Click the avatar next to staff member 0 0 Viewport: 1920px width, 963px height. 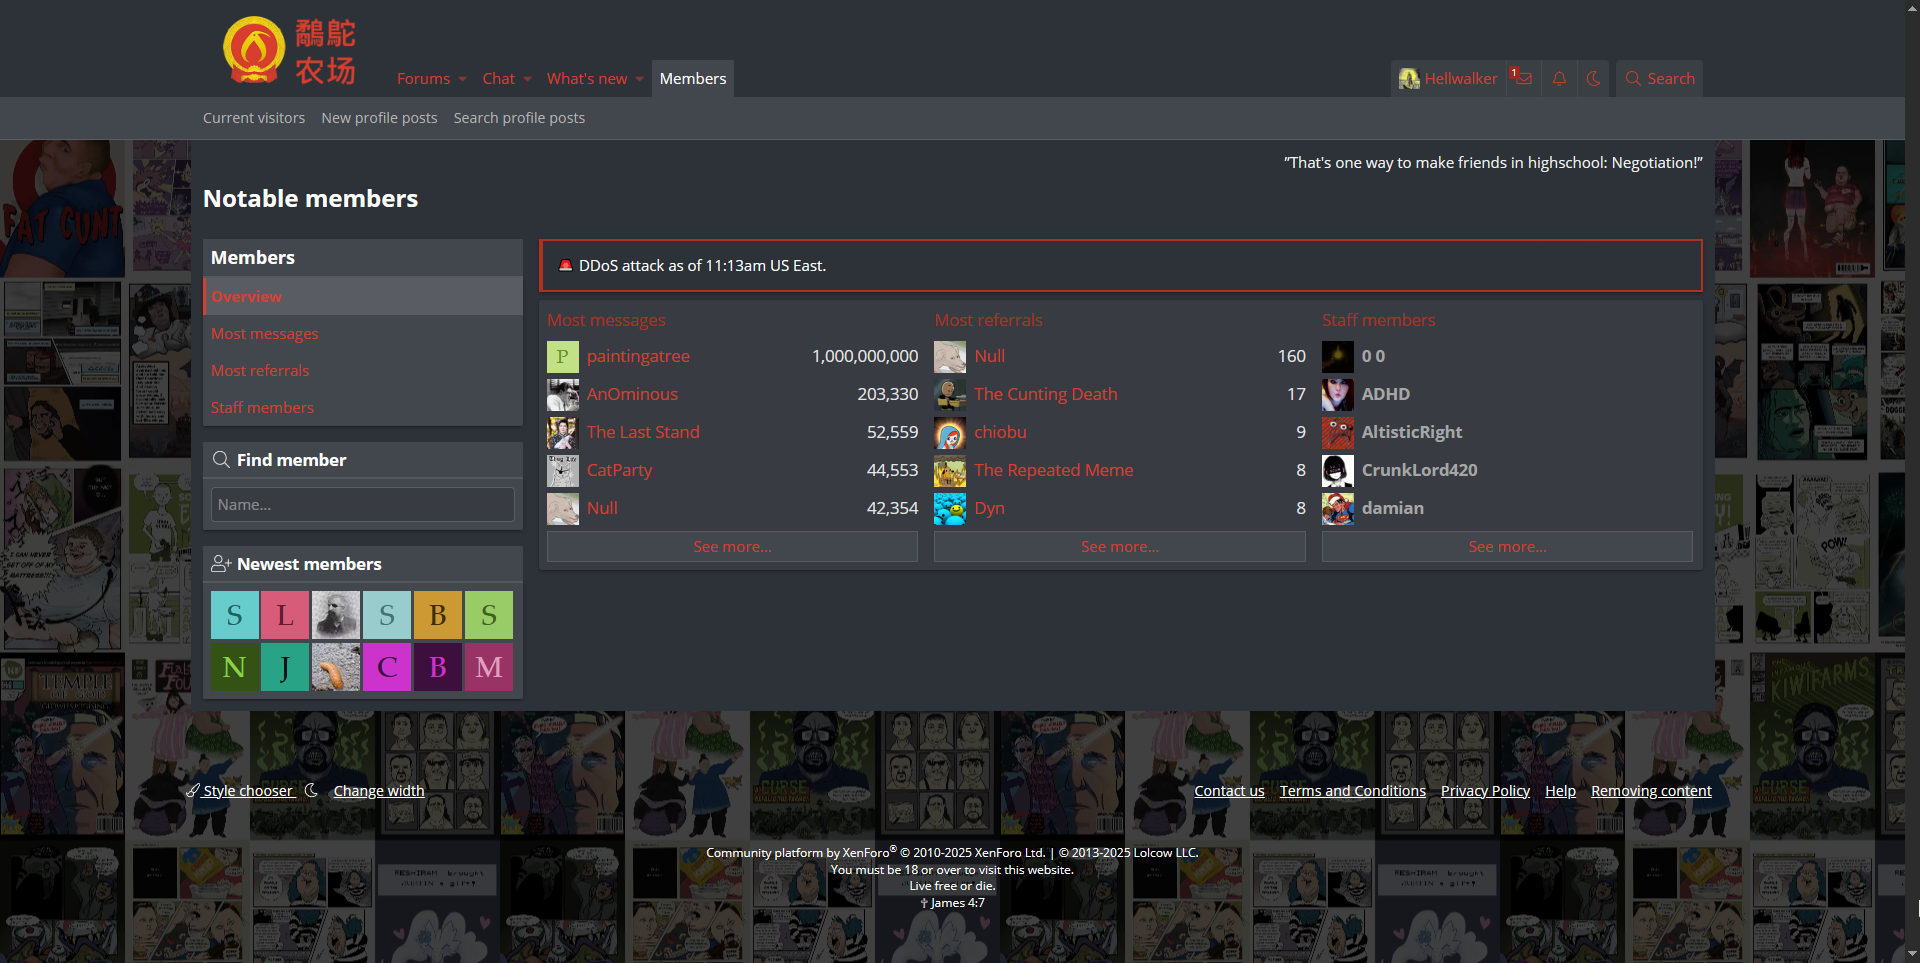click(1338, 357)
